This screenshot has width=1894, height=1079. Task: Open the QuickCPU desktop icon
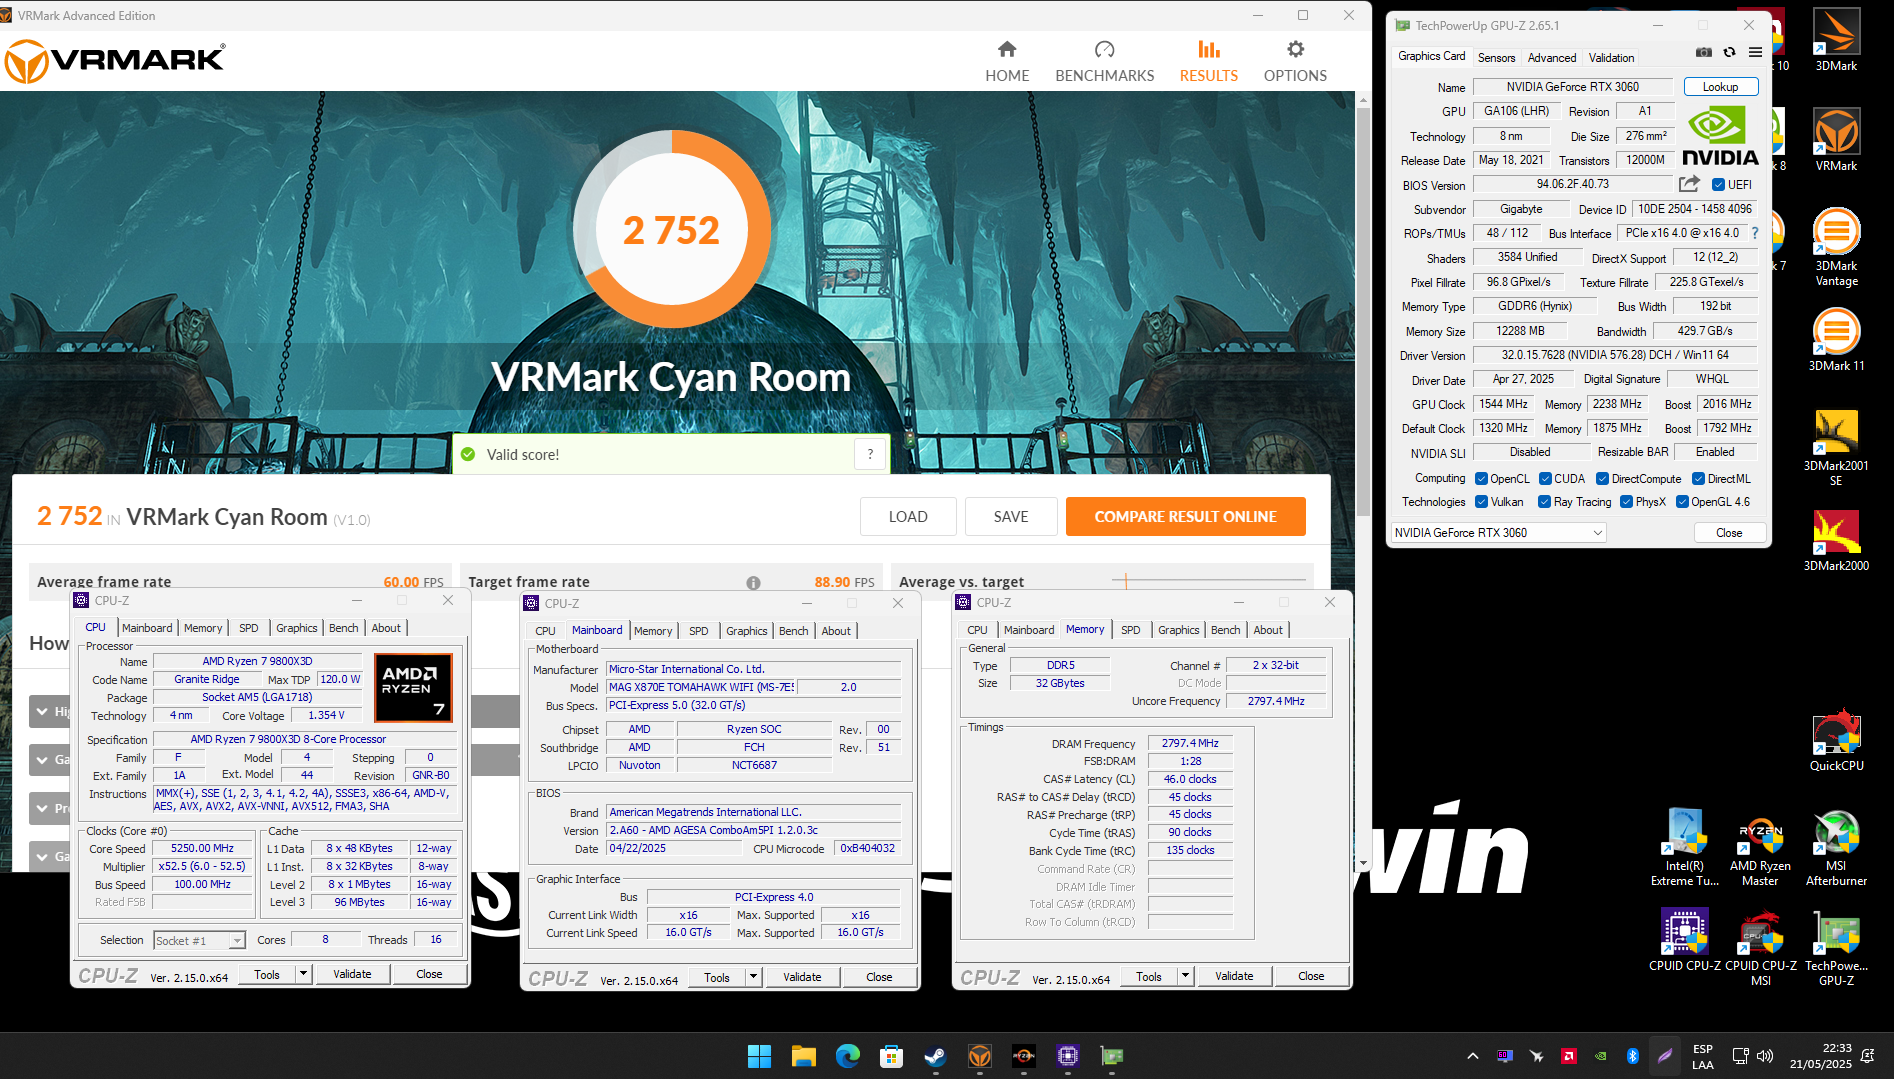[1836, 740]
